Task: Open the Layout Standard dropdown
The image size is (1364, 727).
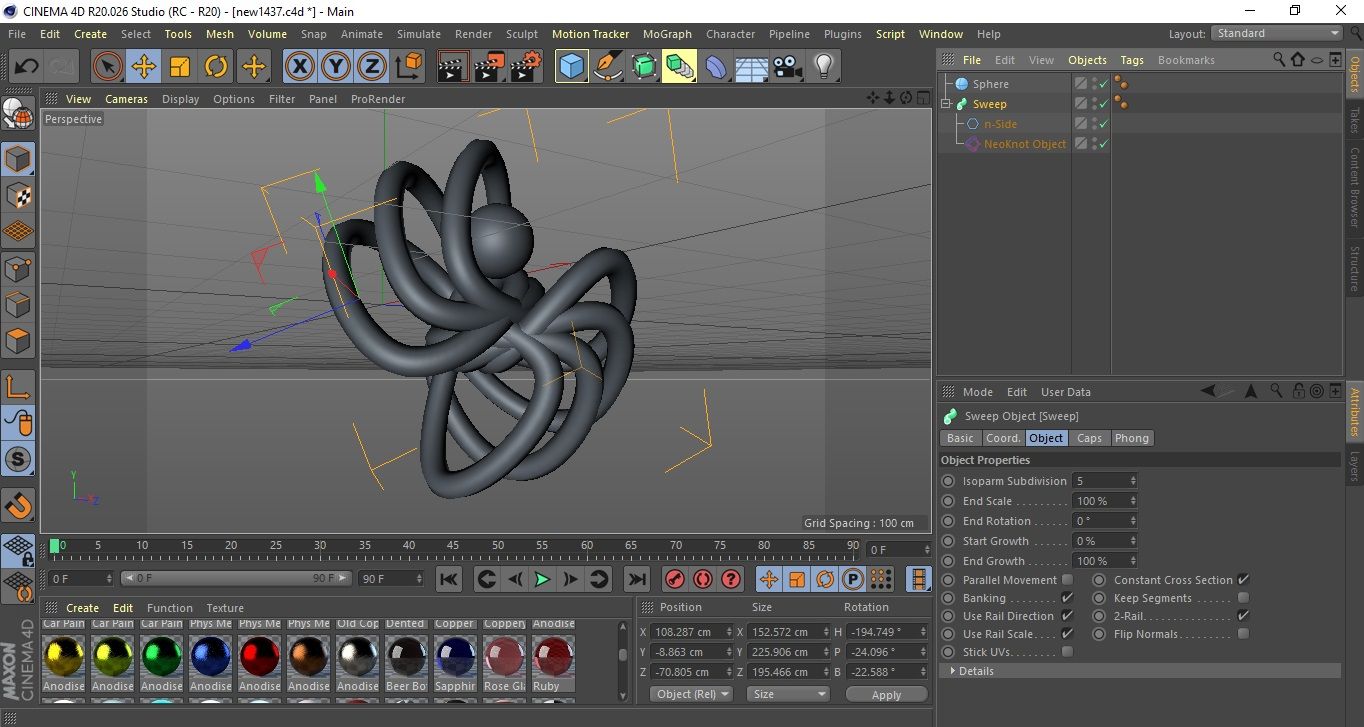Action: 1277,33
